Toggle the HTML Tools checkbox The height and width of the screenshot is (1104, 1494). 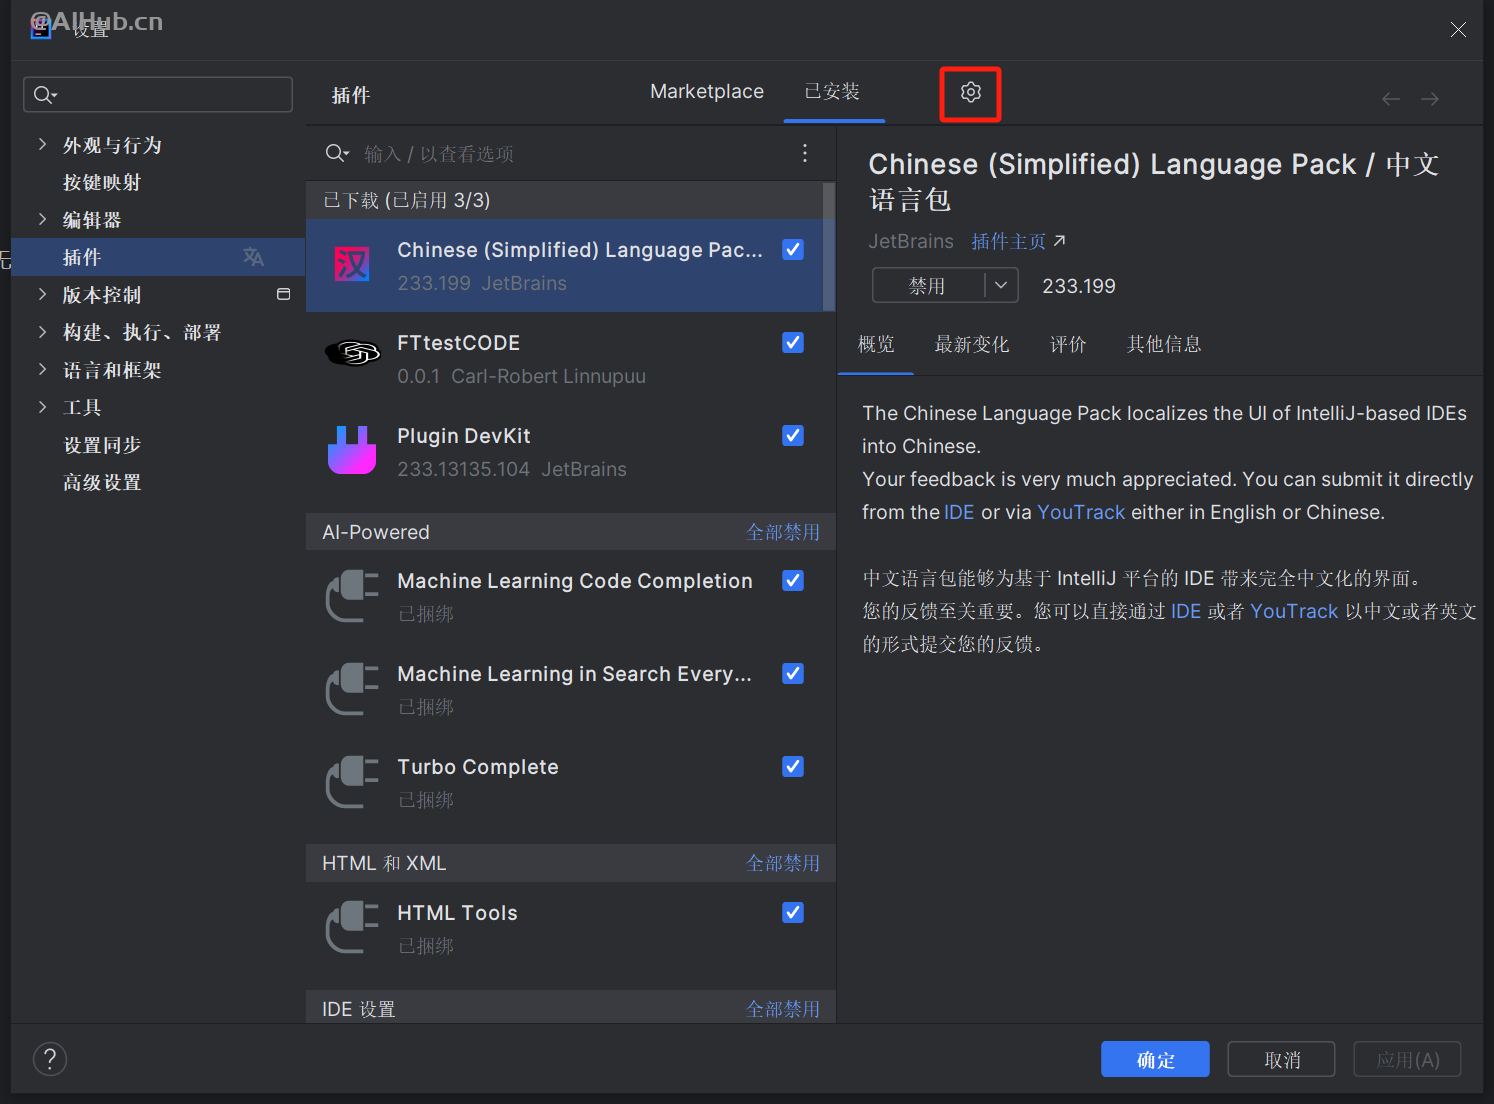click(793, 913)
